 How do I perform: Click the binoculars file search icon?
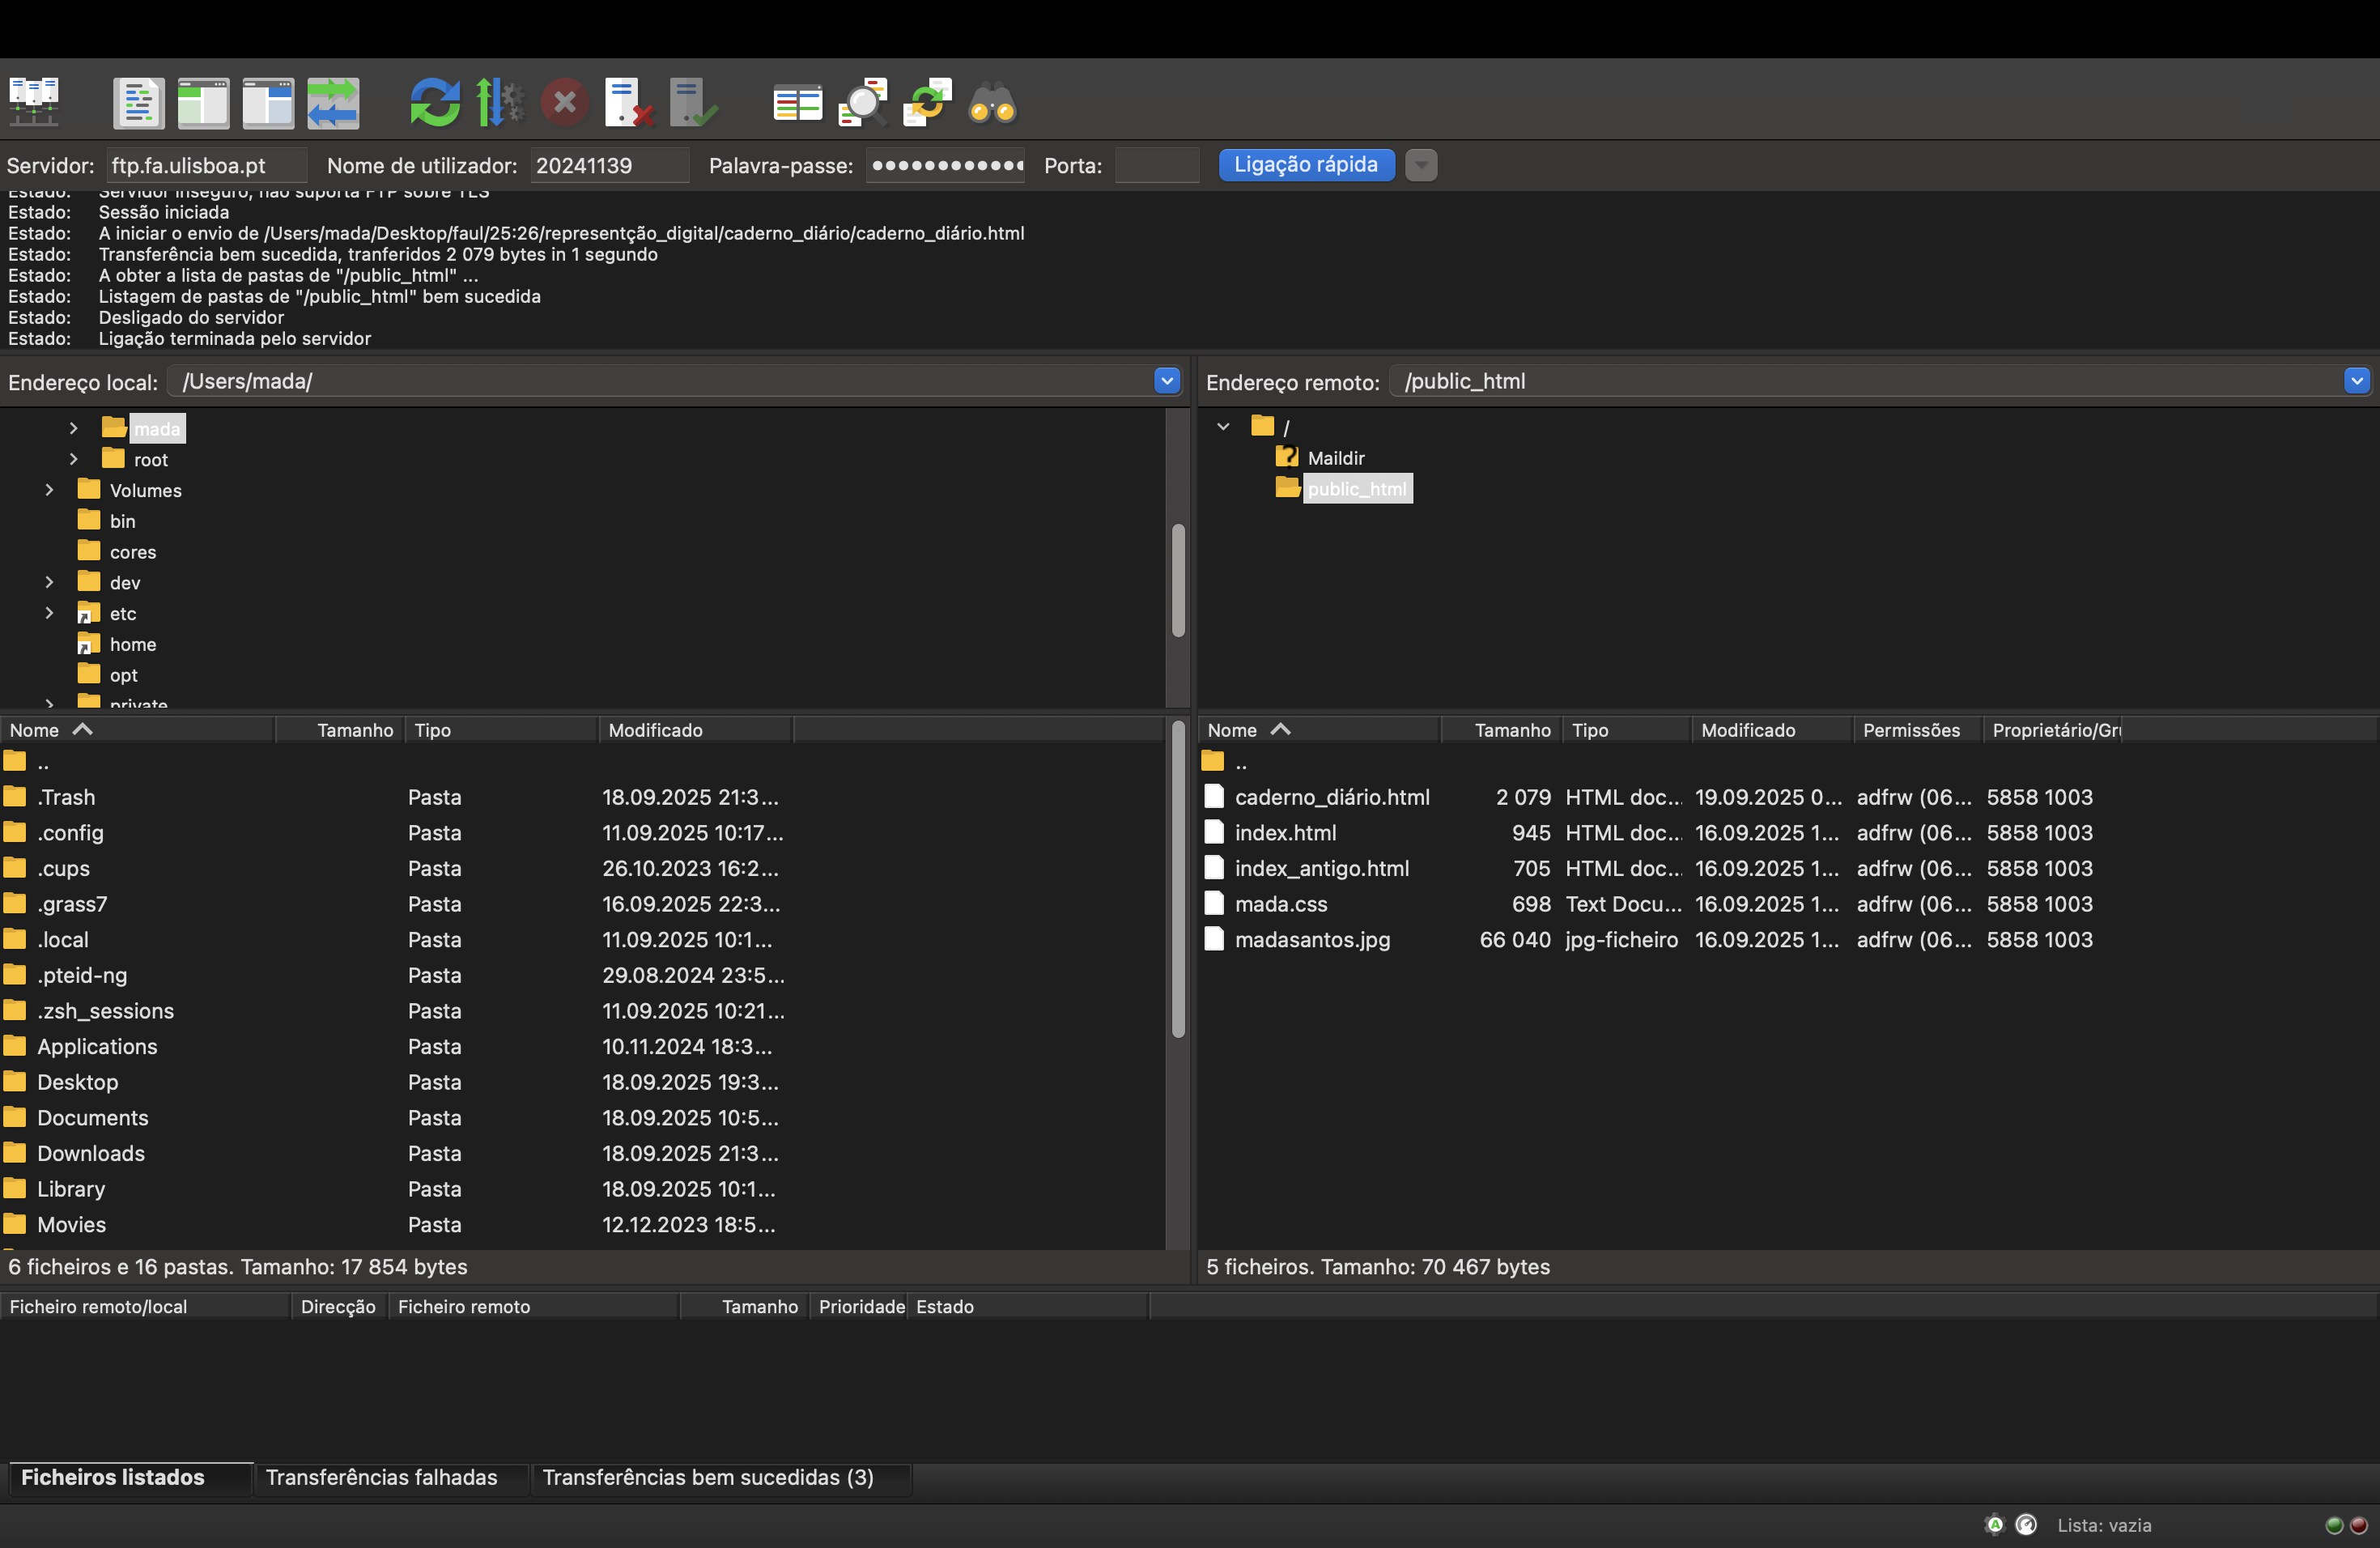pyautogui.click(x=992, y=102)
